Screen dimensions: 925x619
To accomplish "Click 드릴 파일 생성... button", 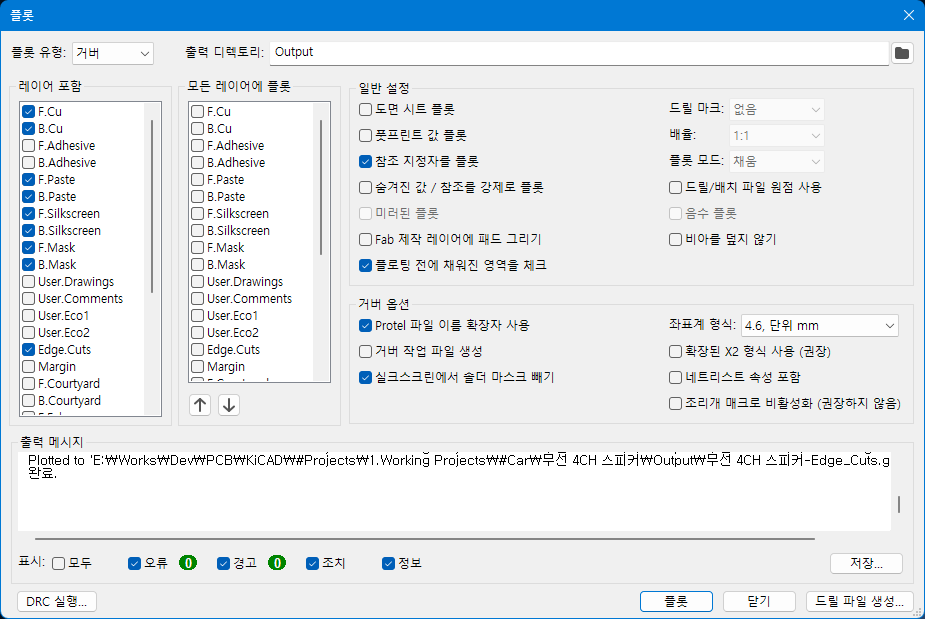I will pyautogui.click(x=860, y=601).
